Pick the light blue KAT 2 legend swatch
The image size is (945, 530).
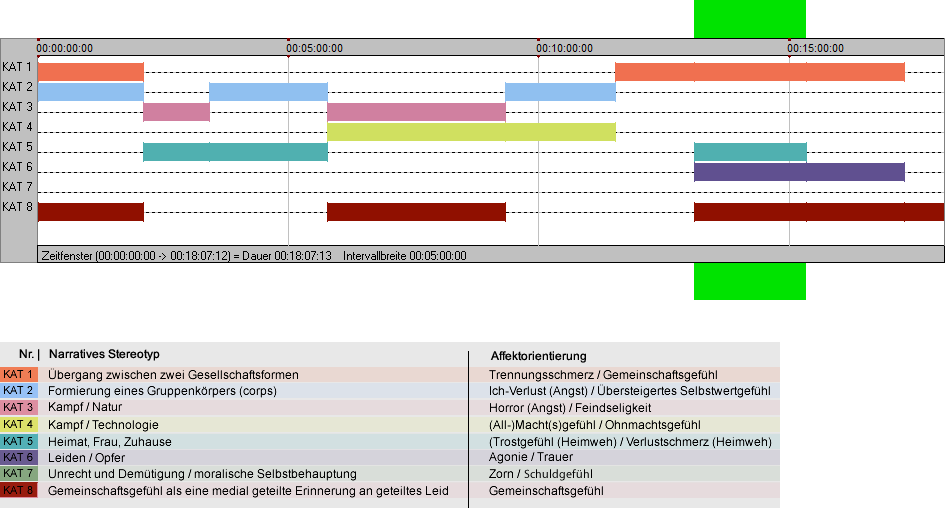19,391
